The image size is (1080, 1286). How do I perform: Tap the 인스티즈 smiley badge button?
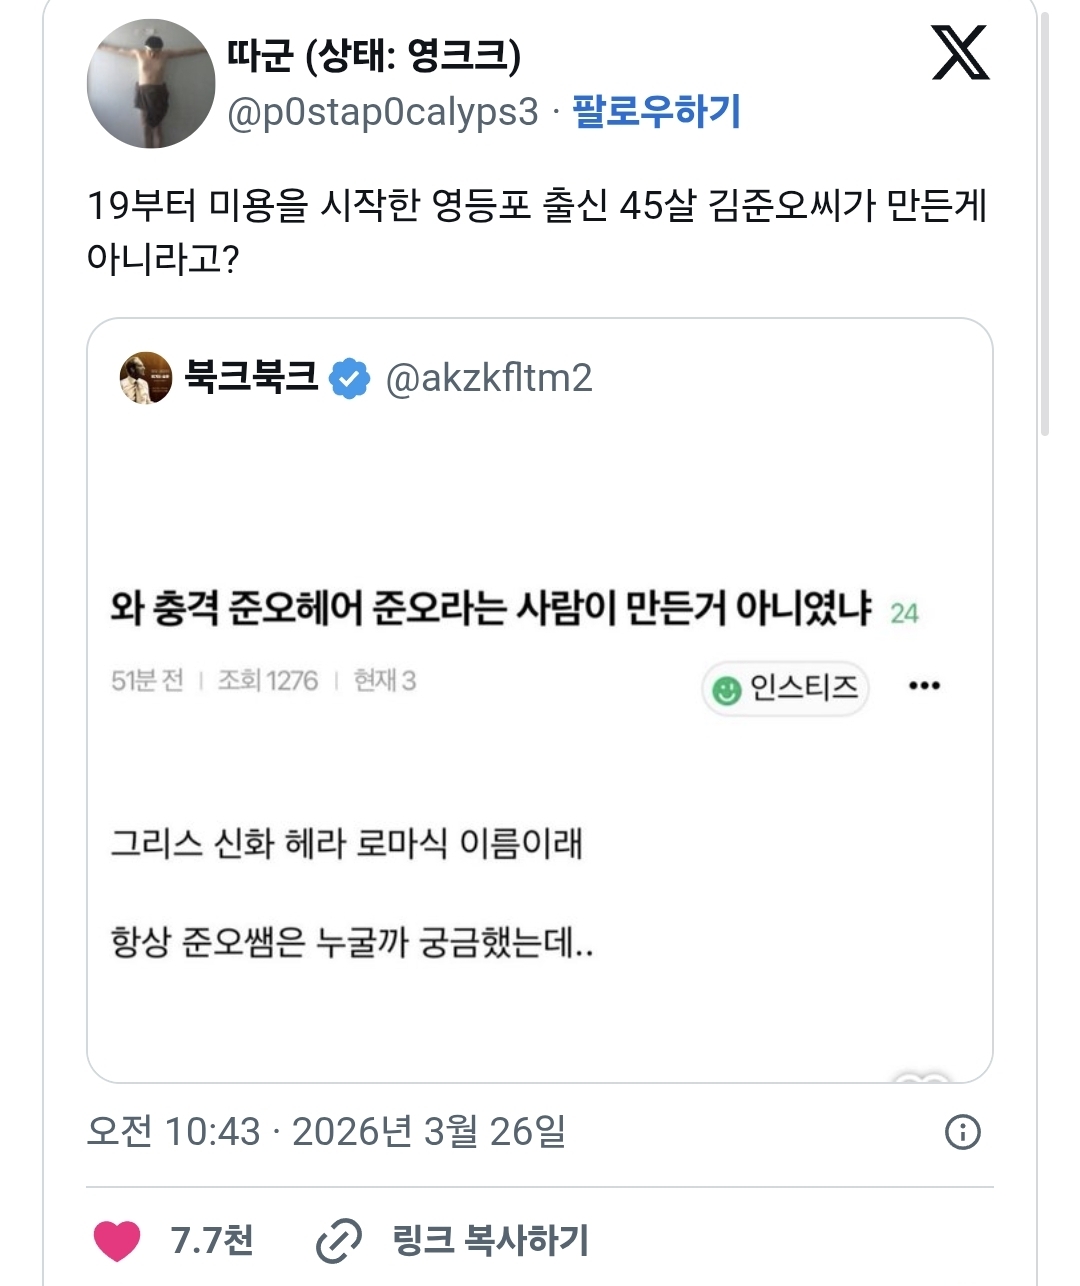785,688
